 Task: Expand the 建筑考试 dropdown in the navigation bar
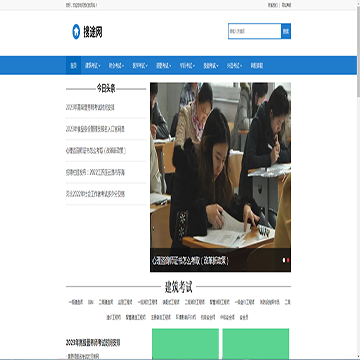[x=93, y=66]
